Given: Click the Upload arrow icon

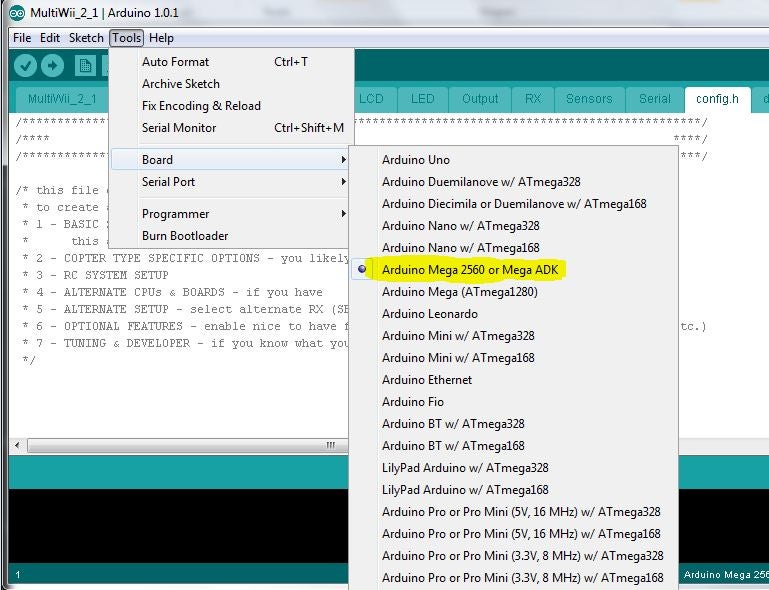Looking at the screenshot, I should (x=52, y=65).
